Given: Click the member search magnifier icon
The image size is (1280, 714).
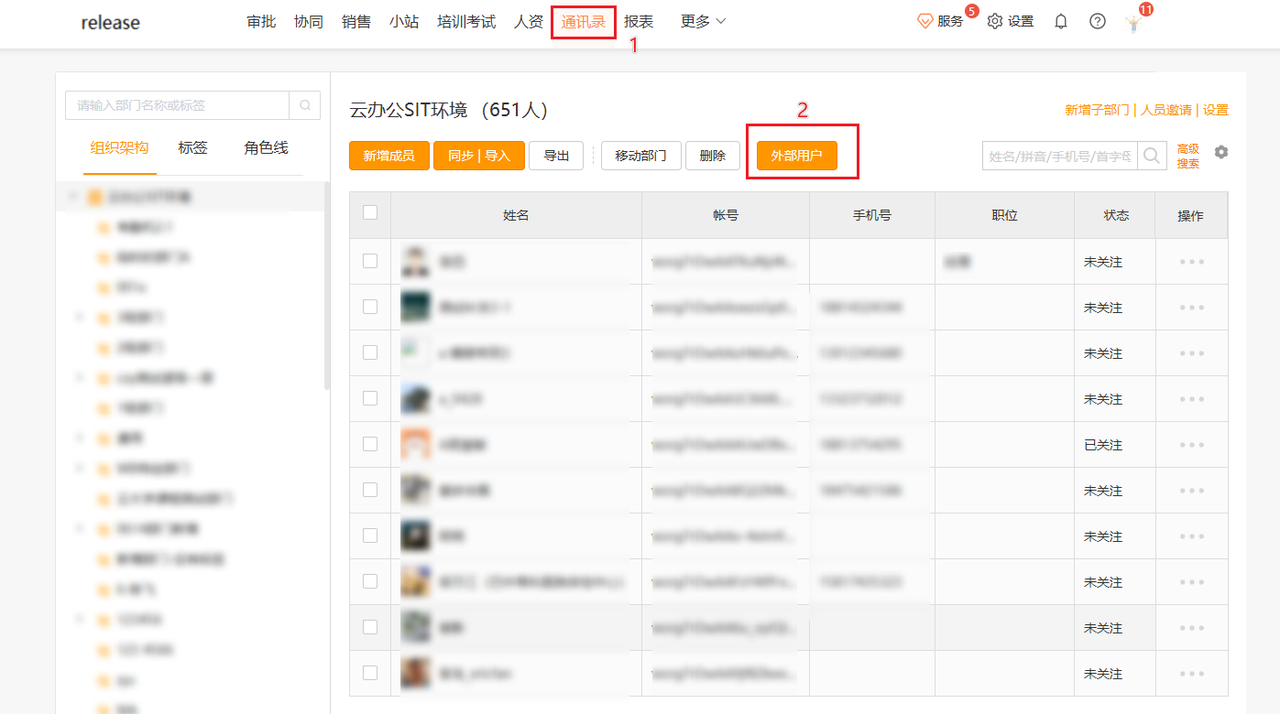Looking at the screenshot, I should (1152, 155).
